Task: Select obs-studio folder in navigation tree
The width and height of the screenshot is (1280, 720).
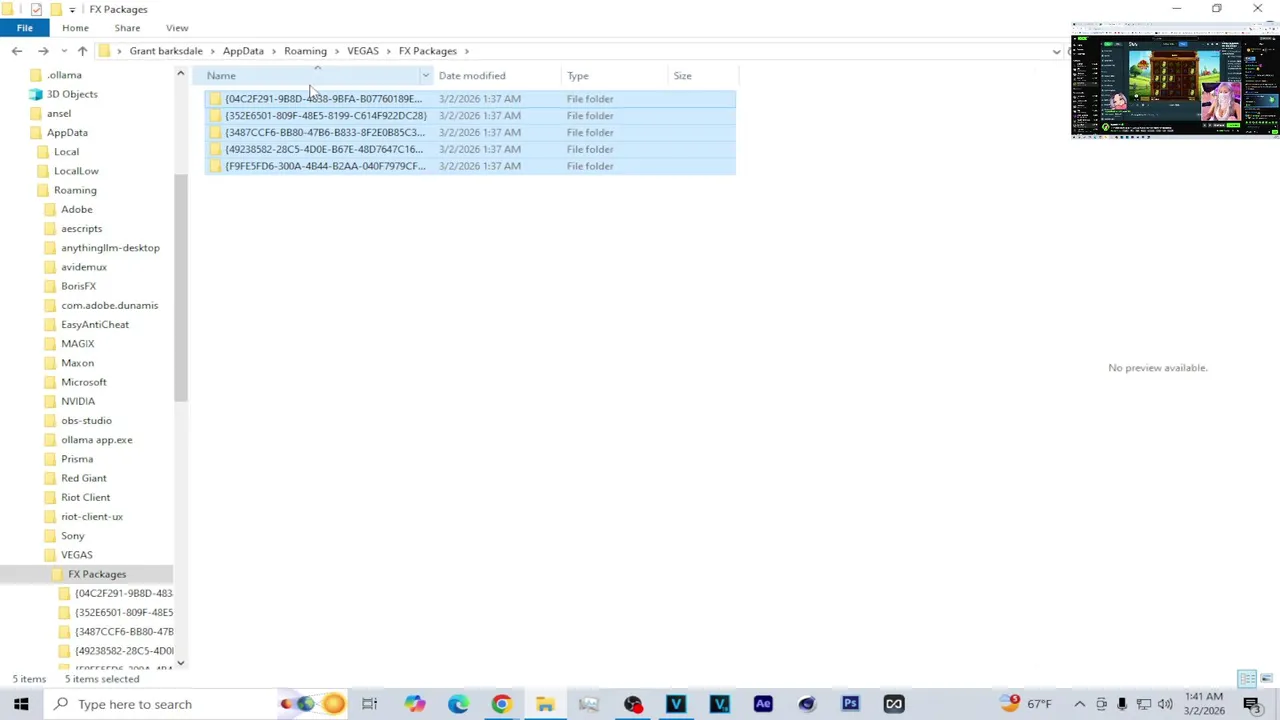Action: tap(86, 420)
